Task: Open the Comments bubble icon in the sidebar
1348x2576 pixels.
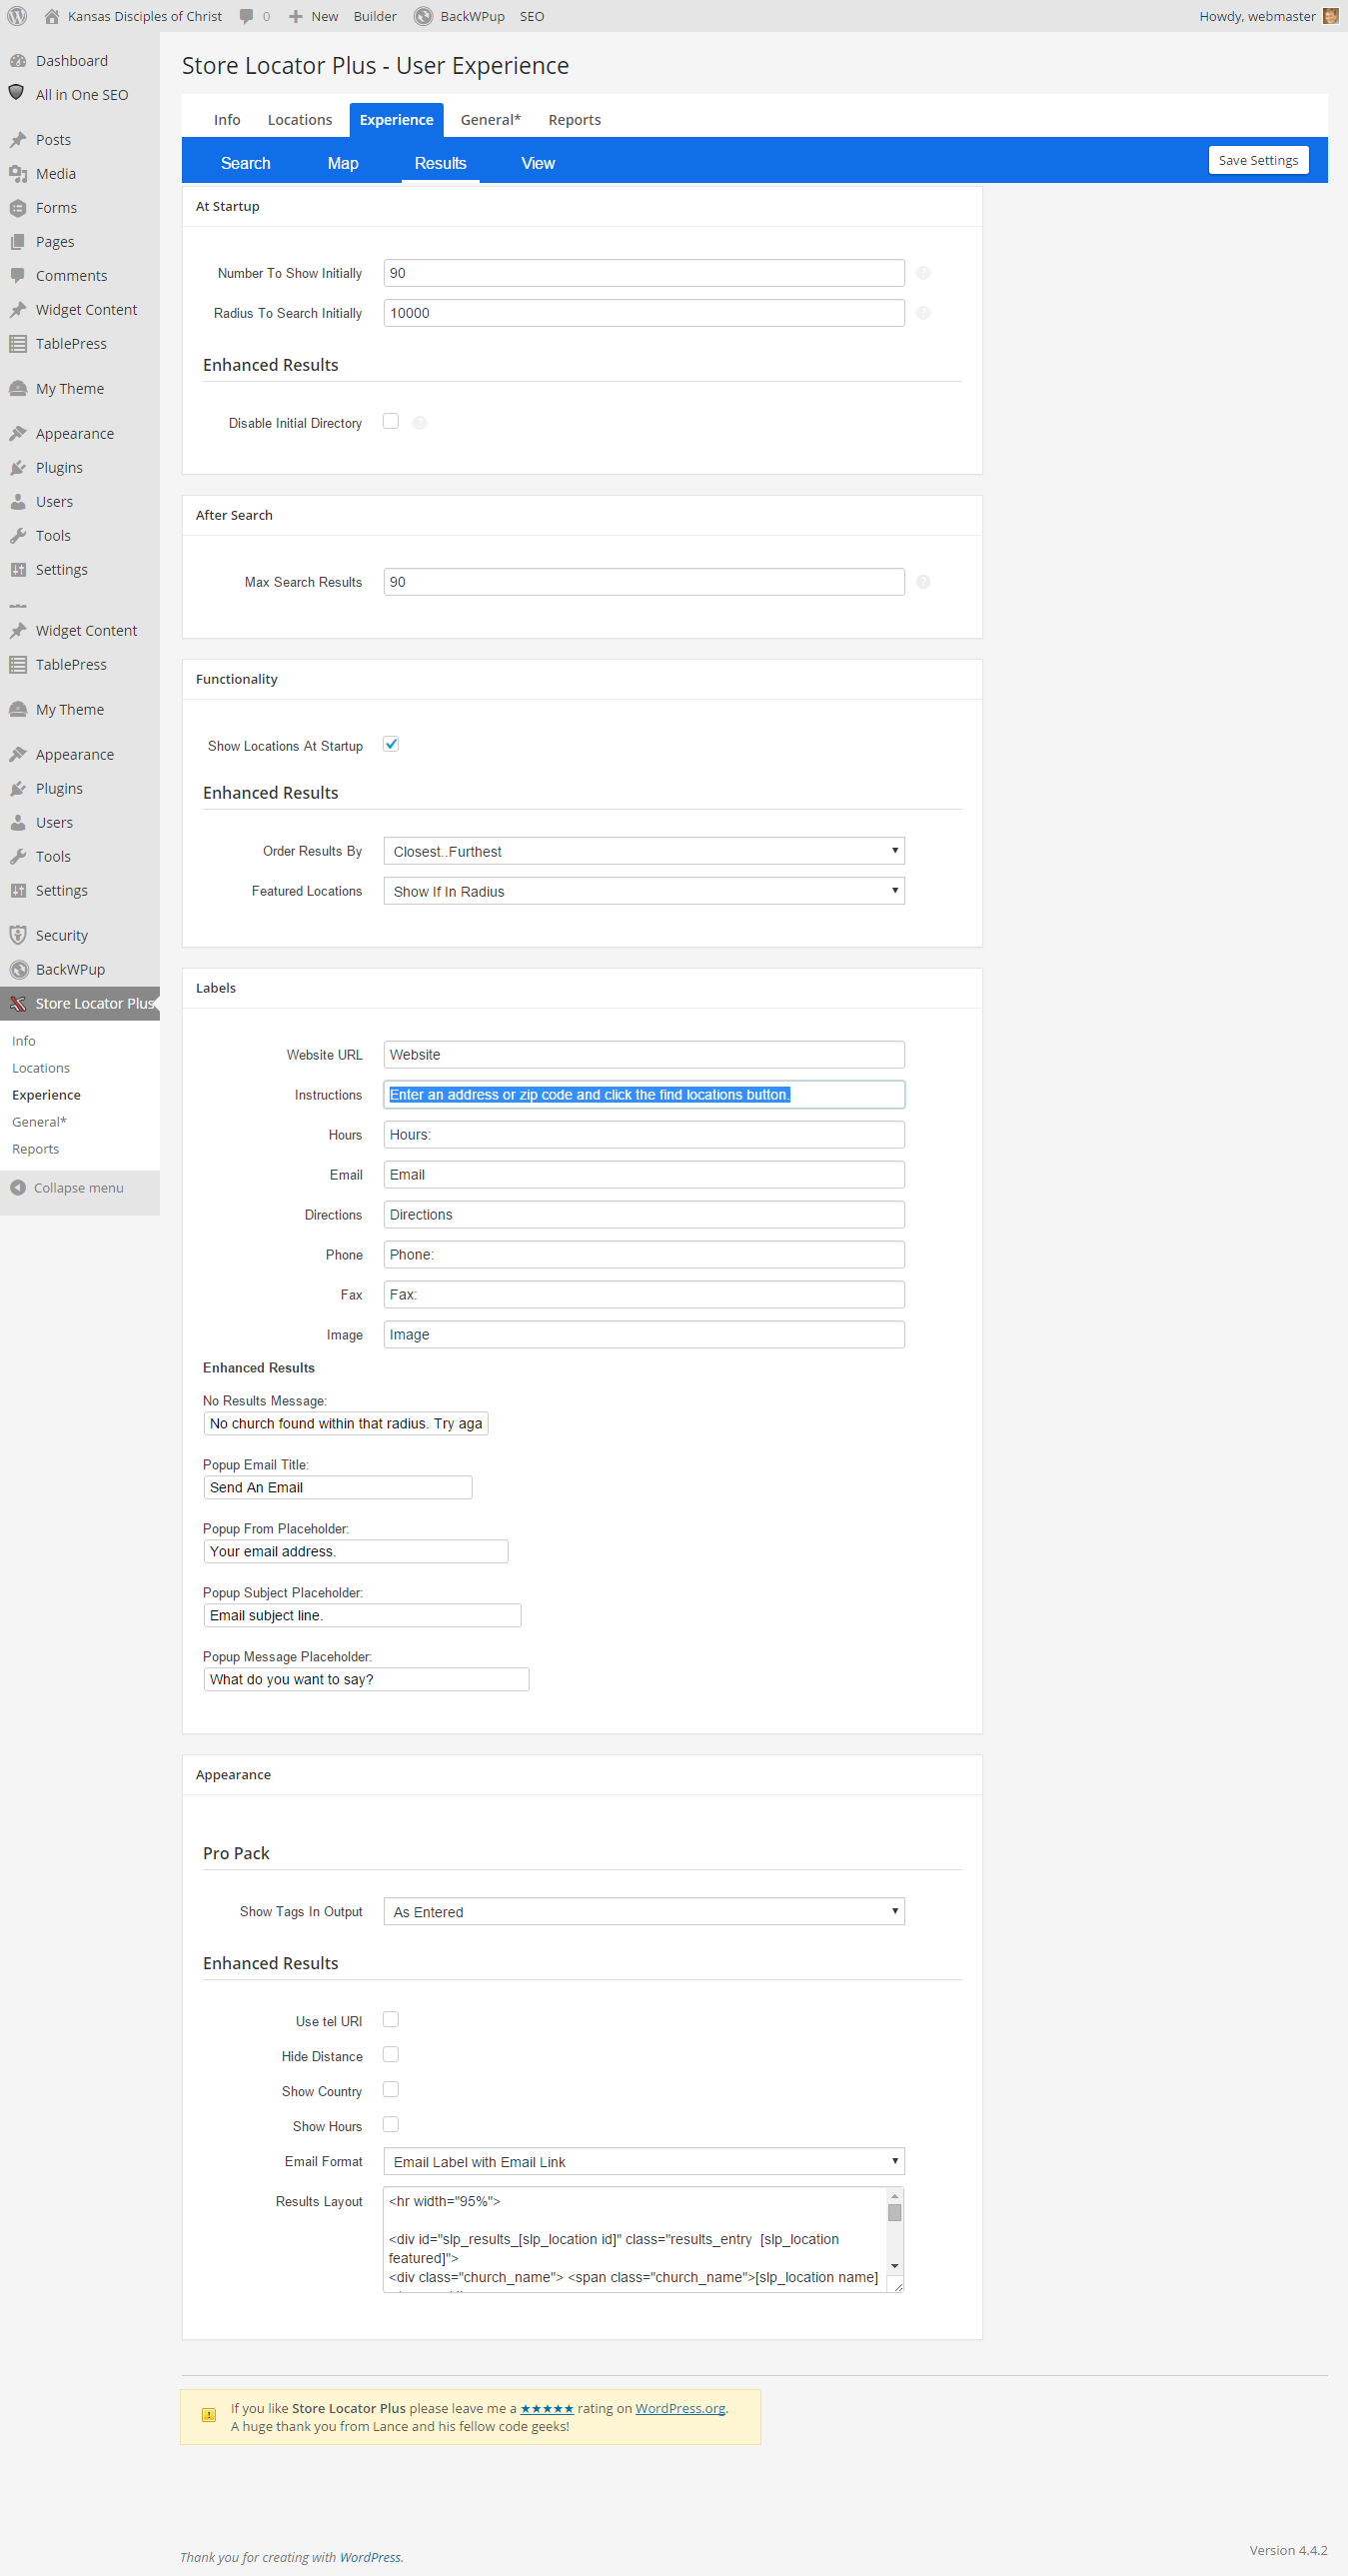Action: coord(17,276)
